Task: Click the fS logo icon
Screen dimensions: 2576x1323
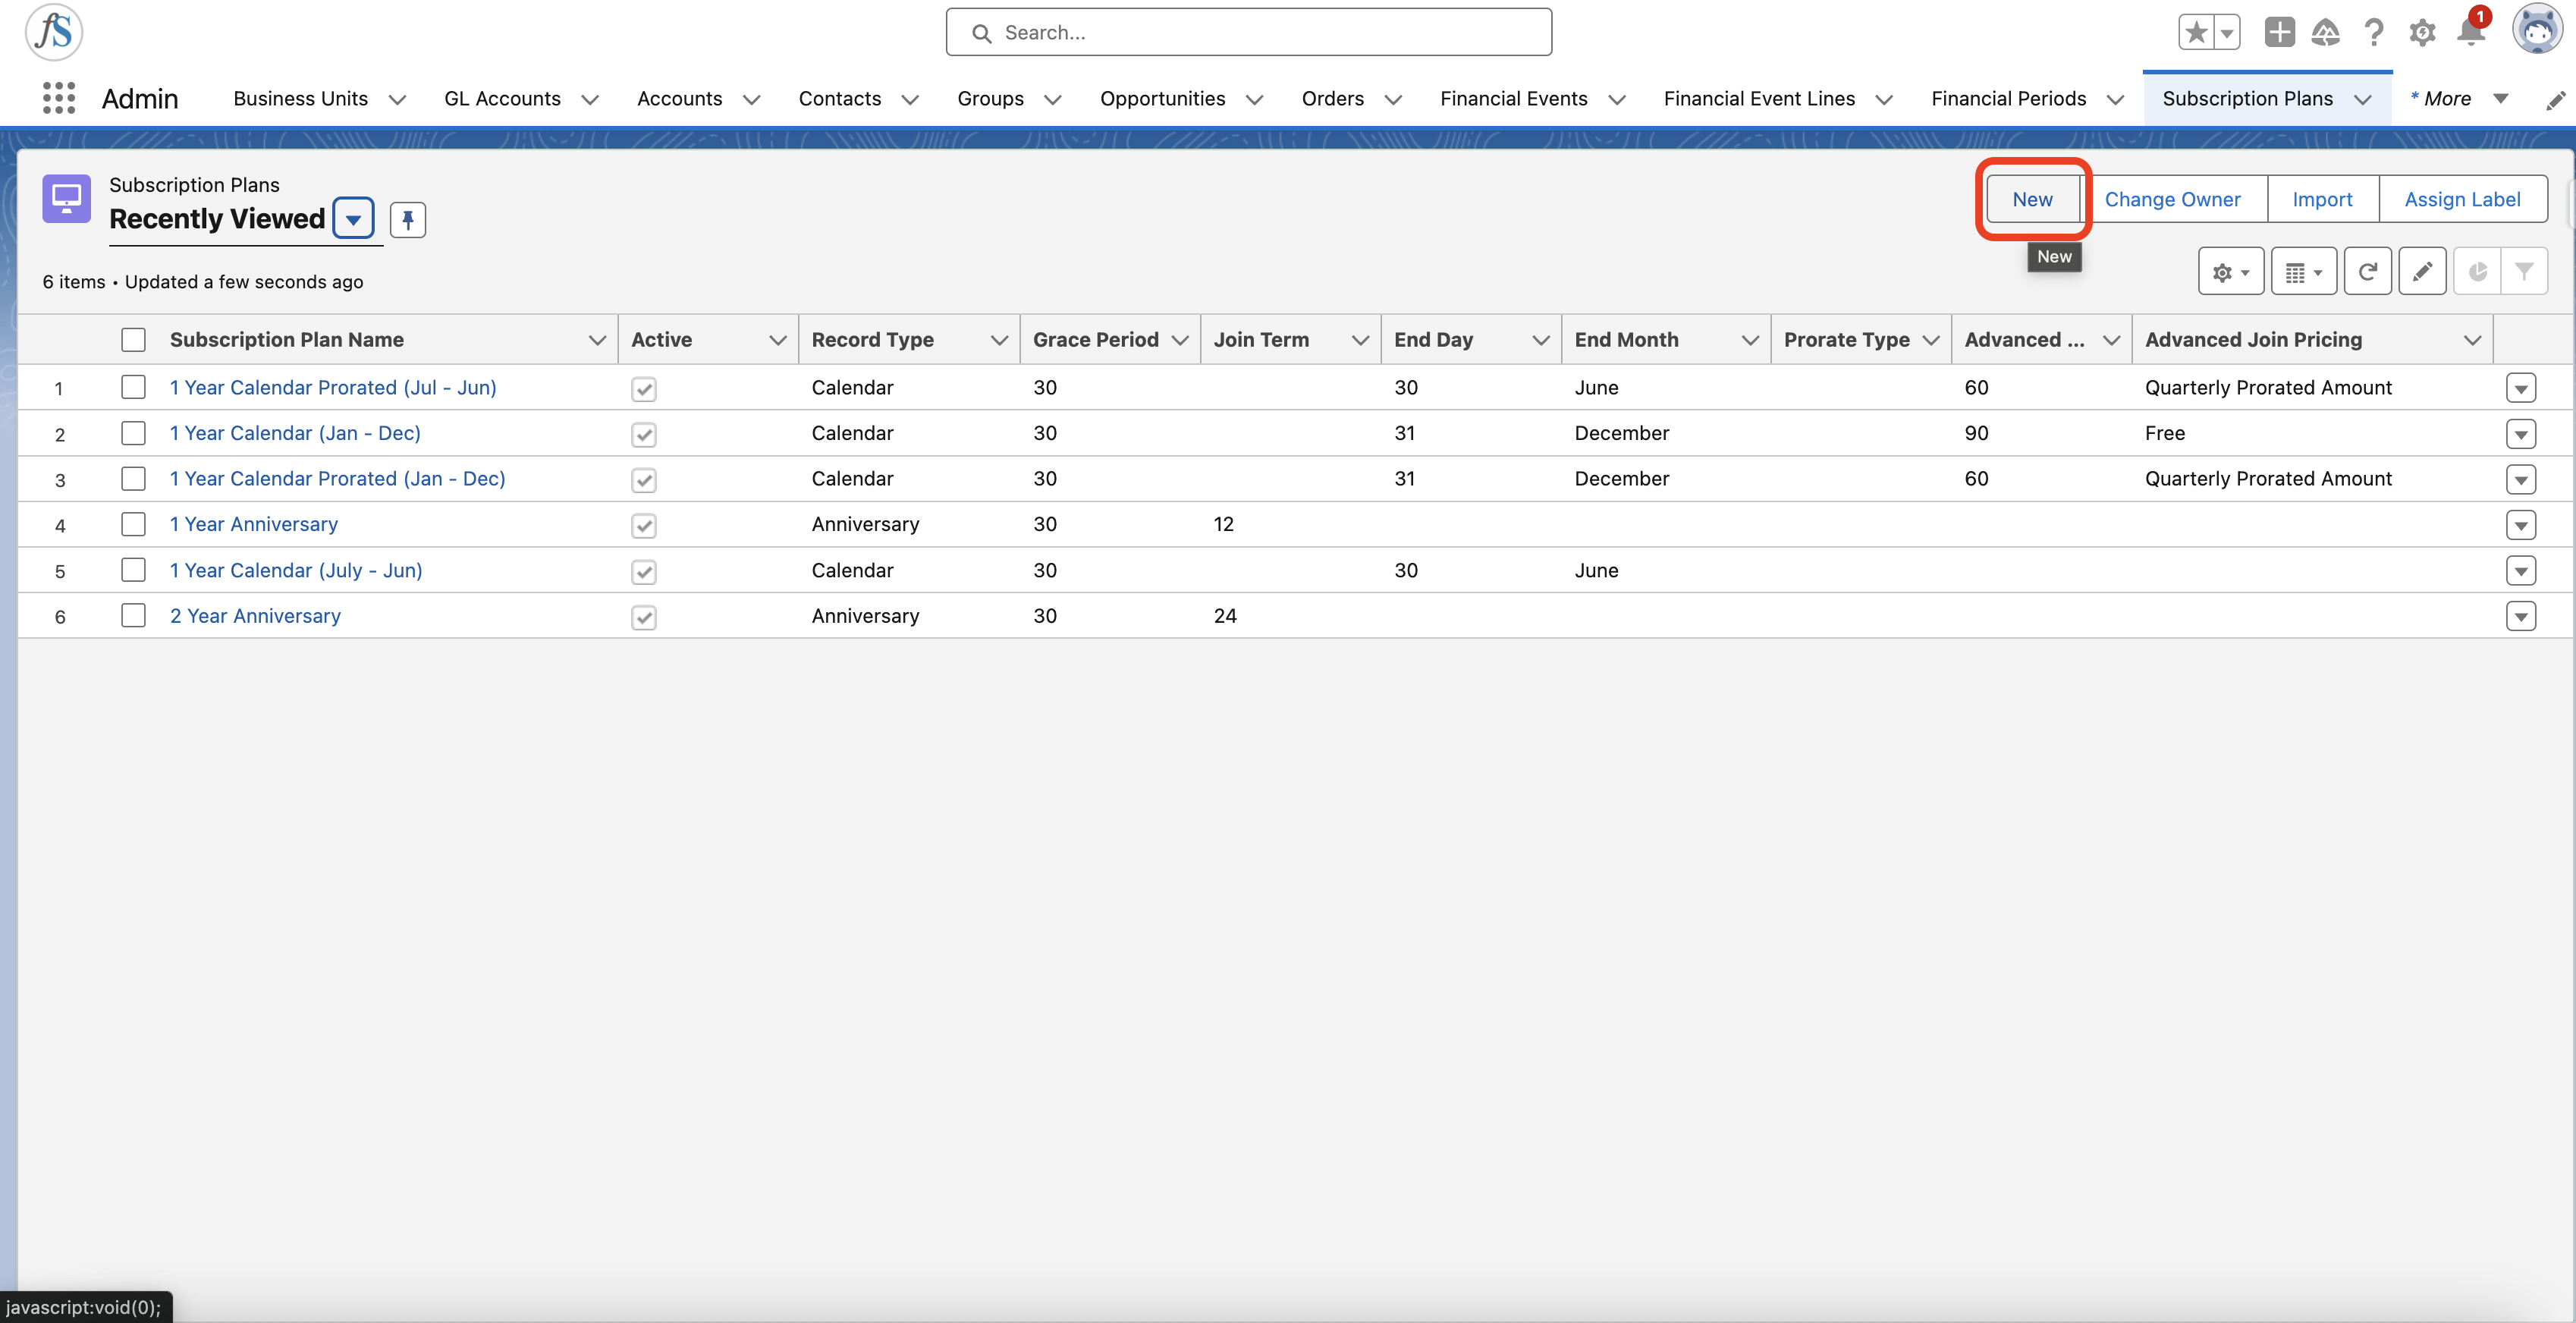Action: click(53, 31)
